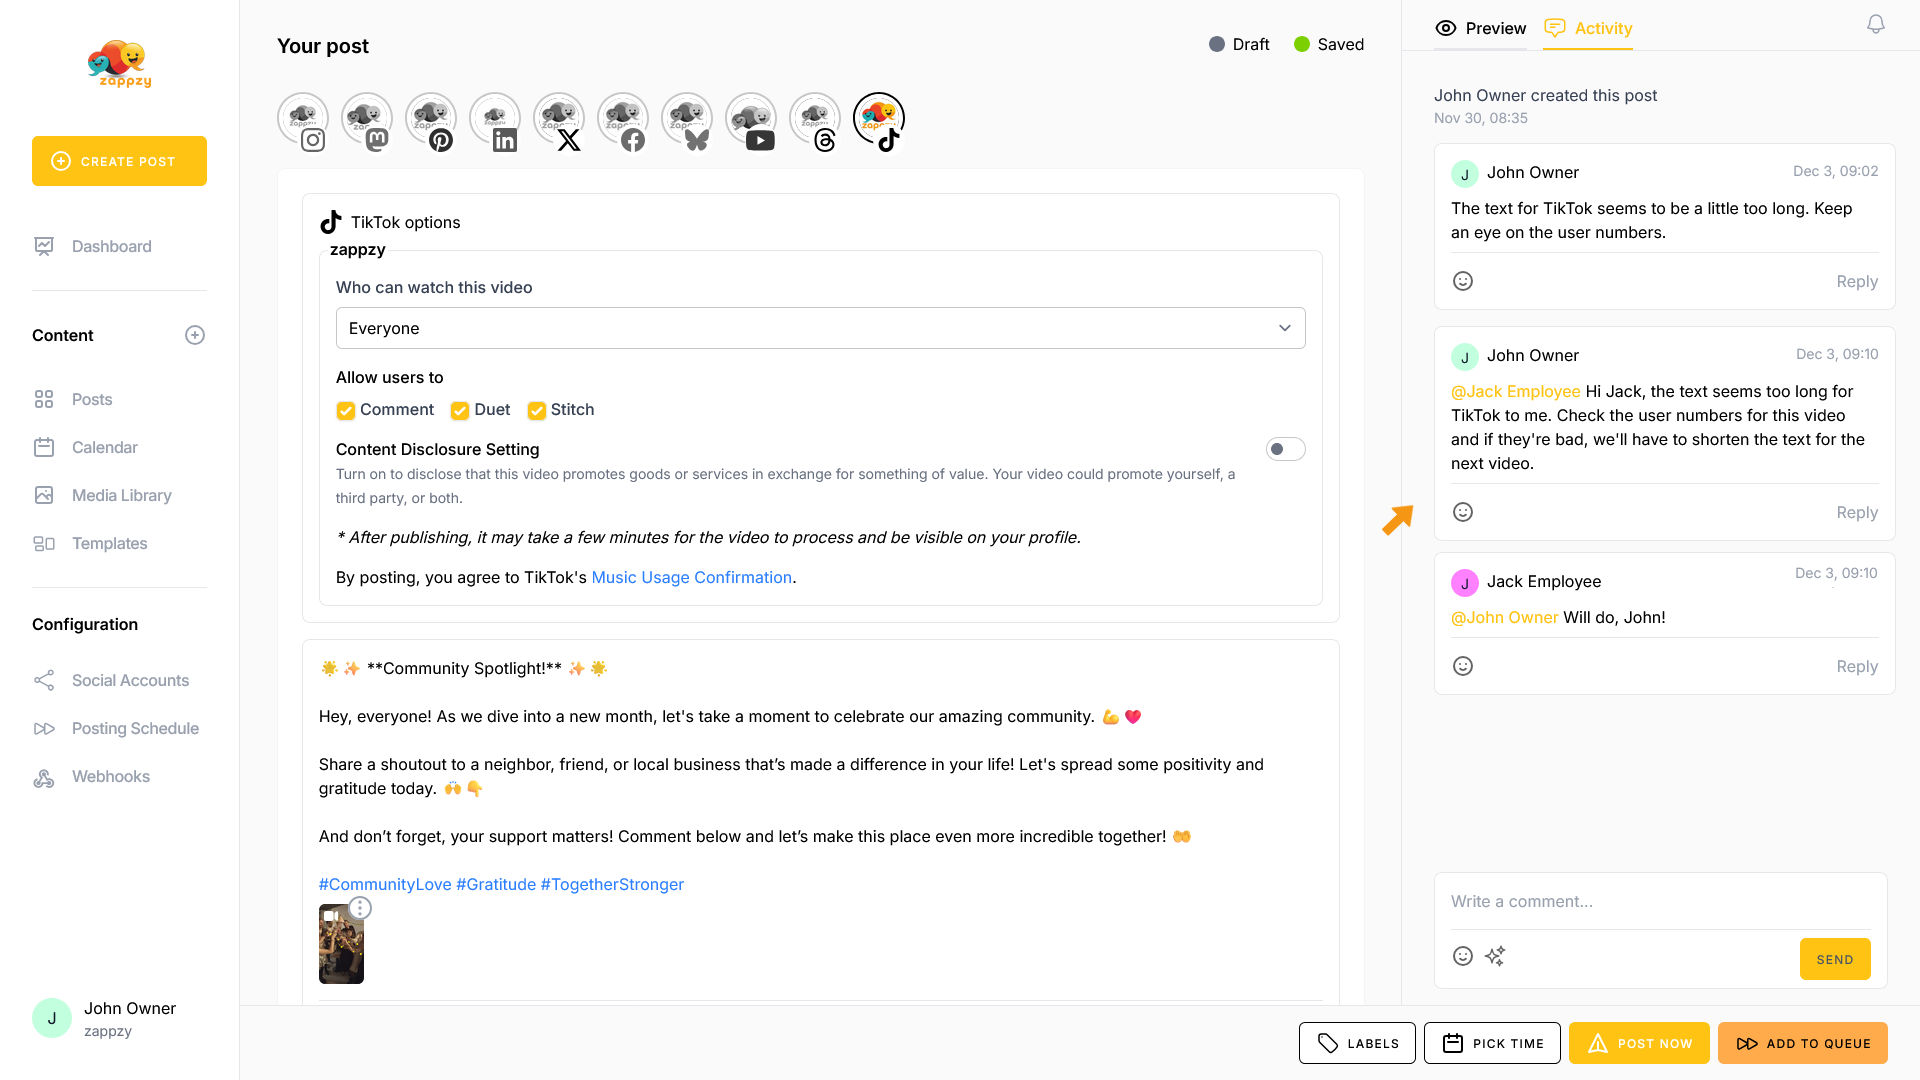Click the Add to Queue button
1920x1080 pixels.
[x=1802, y=1043]
